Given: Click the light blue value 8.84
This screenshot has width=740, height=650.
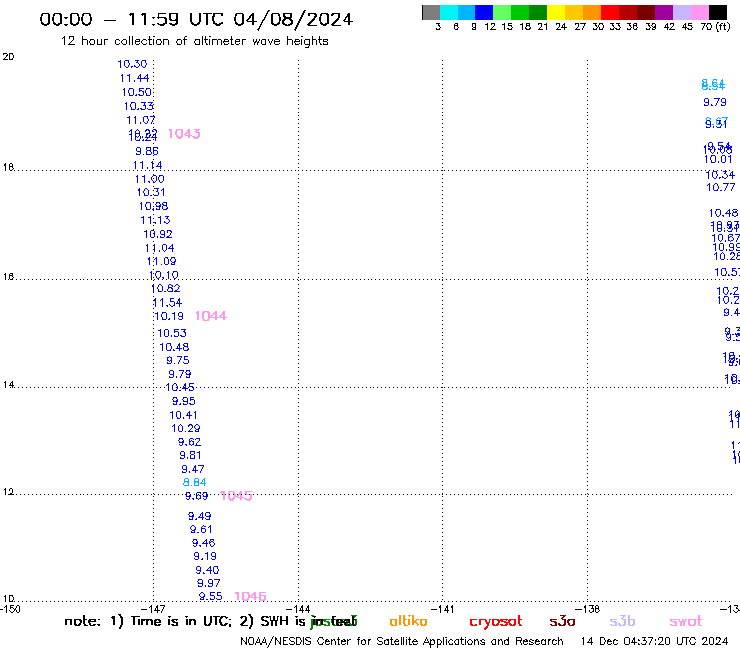Looking at the screenshot, I should point(194,482).
